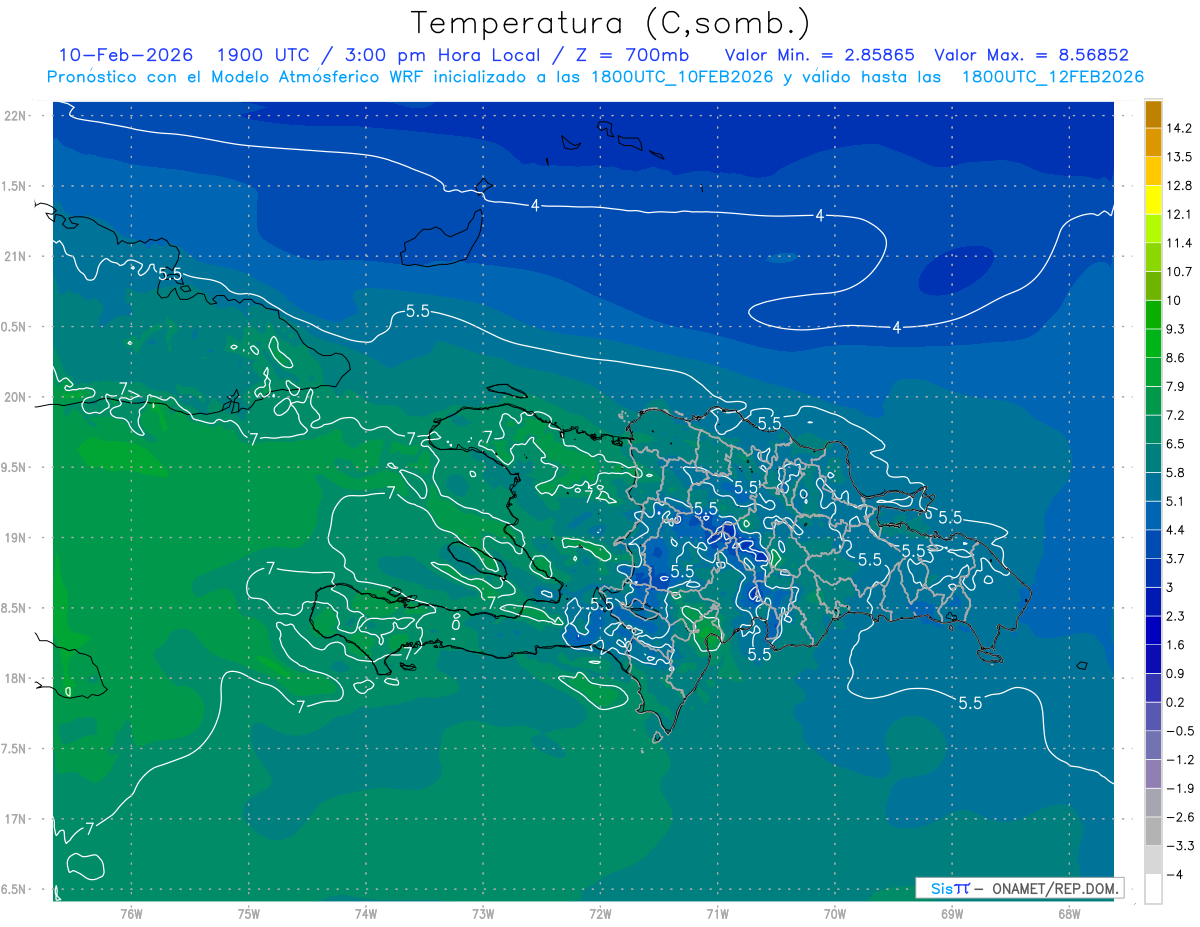Click the Valor Min. = 2.85865 readout
The width and height of the screenshot is (1200, 927).
coord(820,55)
